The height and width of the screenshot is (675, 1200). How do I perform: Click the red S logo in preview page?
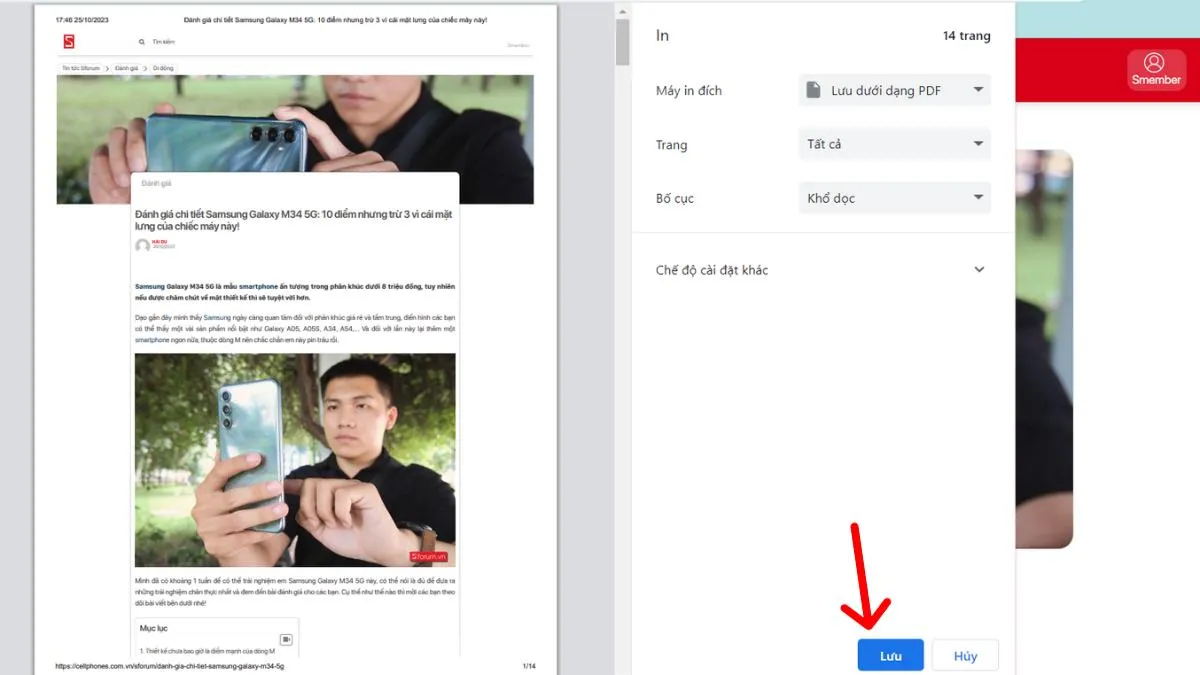pyautogui.click(x=69, y=41)
